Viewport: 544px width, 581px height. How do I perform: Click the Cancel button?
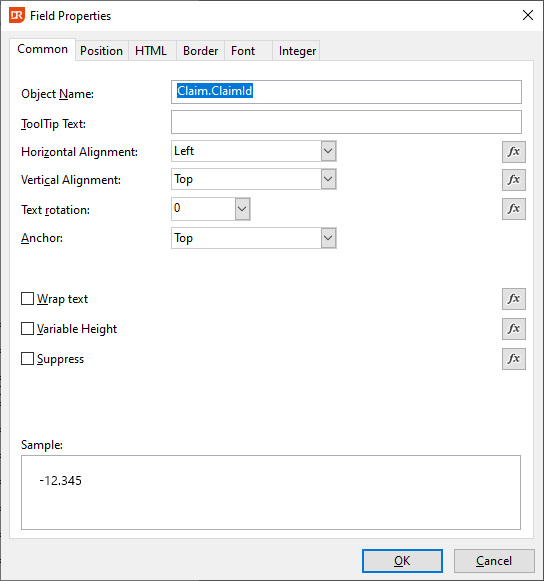[x=494, y=561]
